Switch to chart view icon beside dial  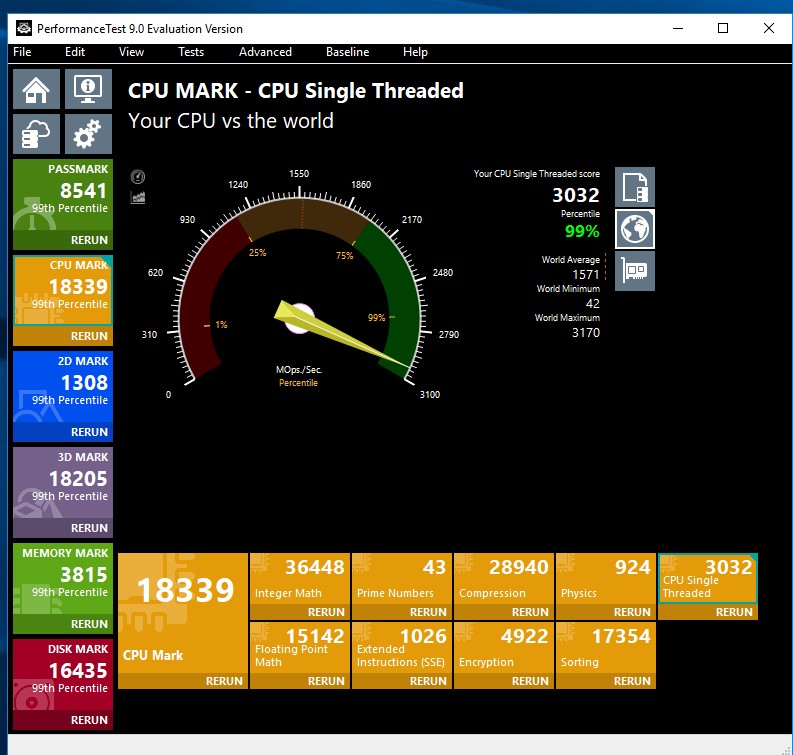138,197
